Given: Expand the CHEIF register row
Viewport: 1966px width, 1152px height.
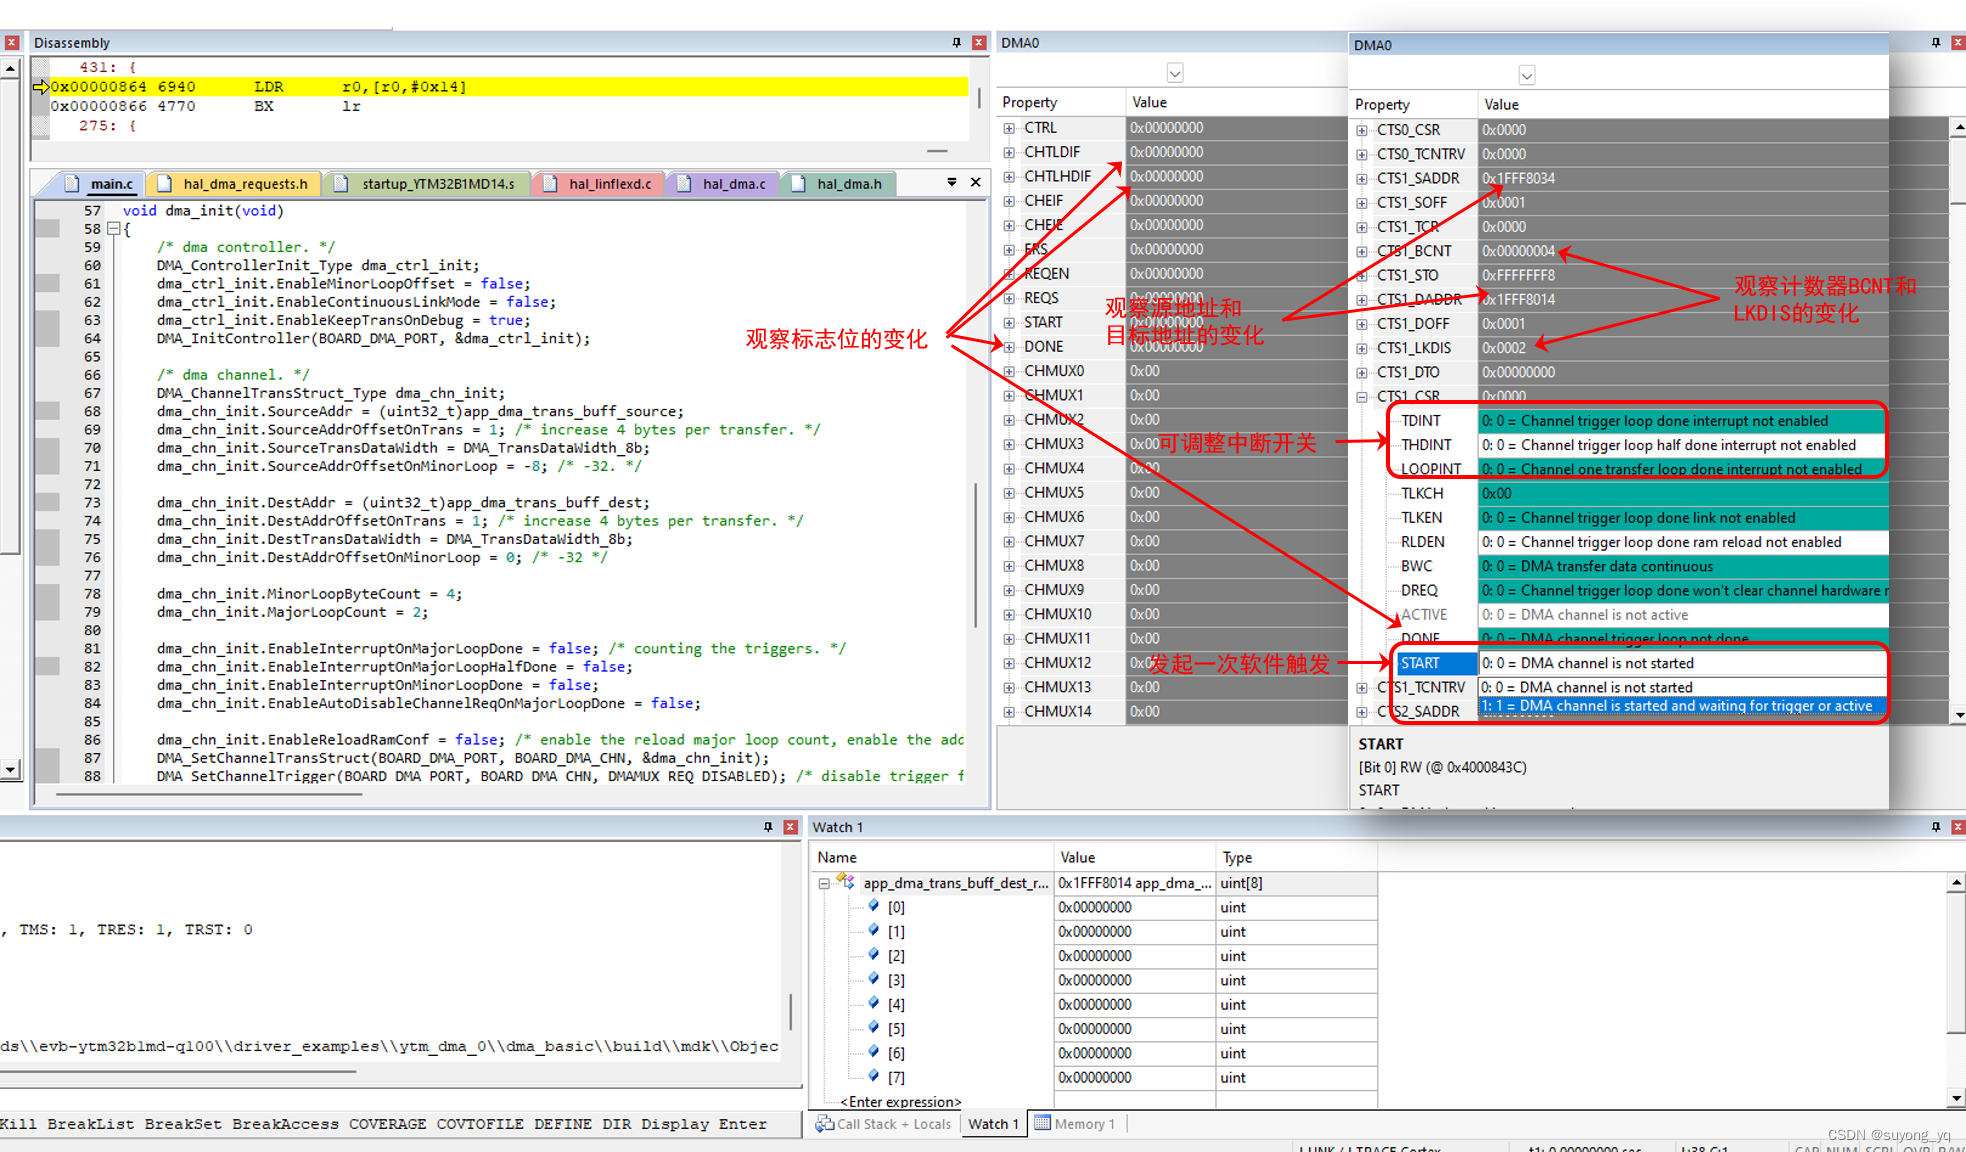Looking at the screenshot, I should click(1009, 201).
